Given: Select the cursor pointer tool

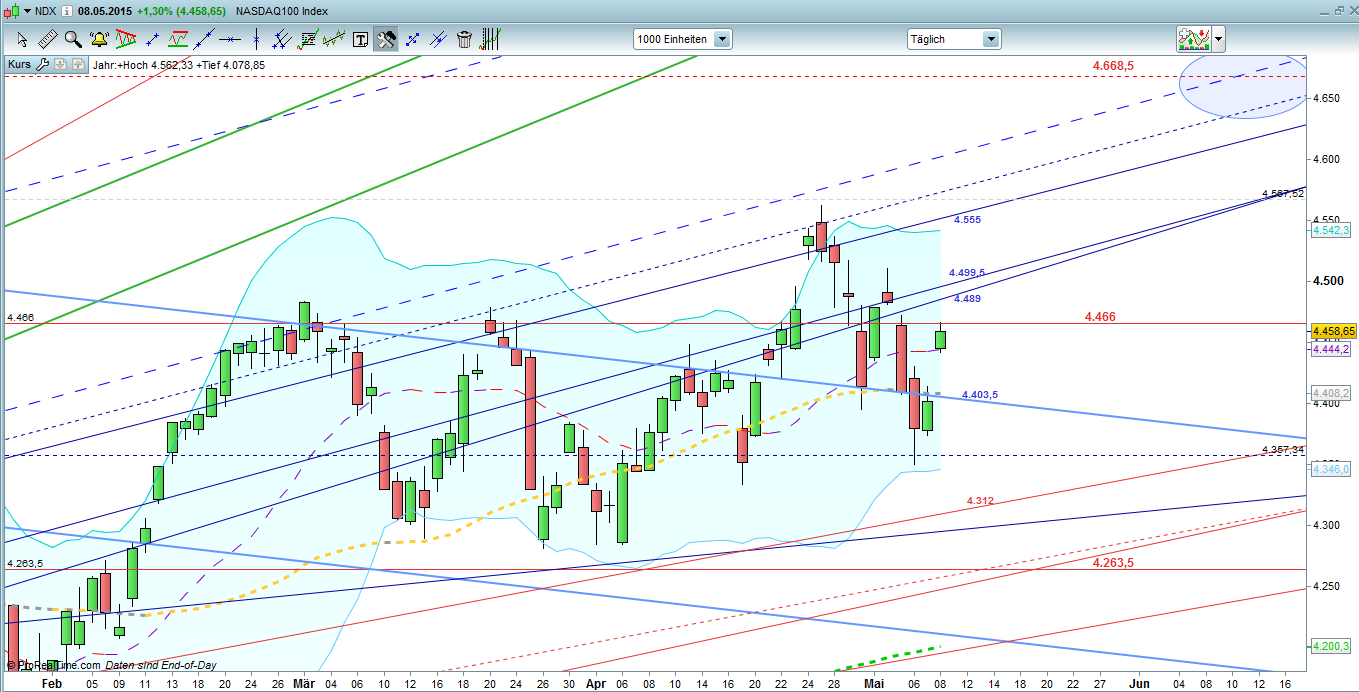Looking at the screenshot, I should tap(22, 39).
